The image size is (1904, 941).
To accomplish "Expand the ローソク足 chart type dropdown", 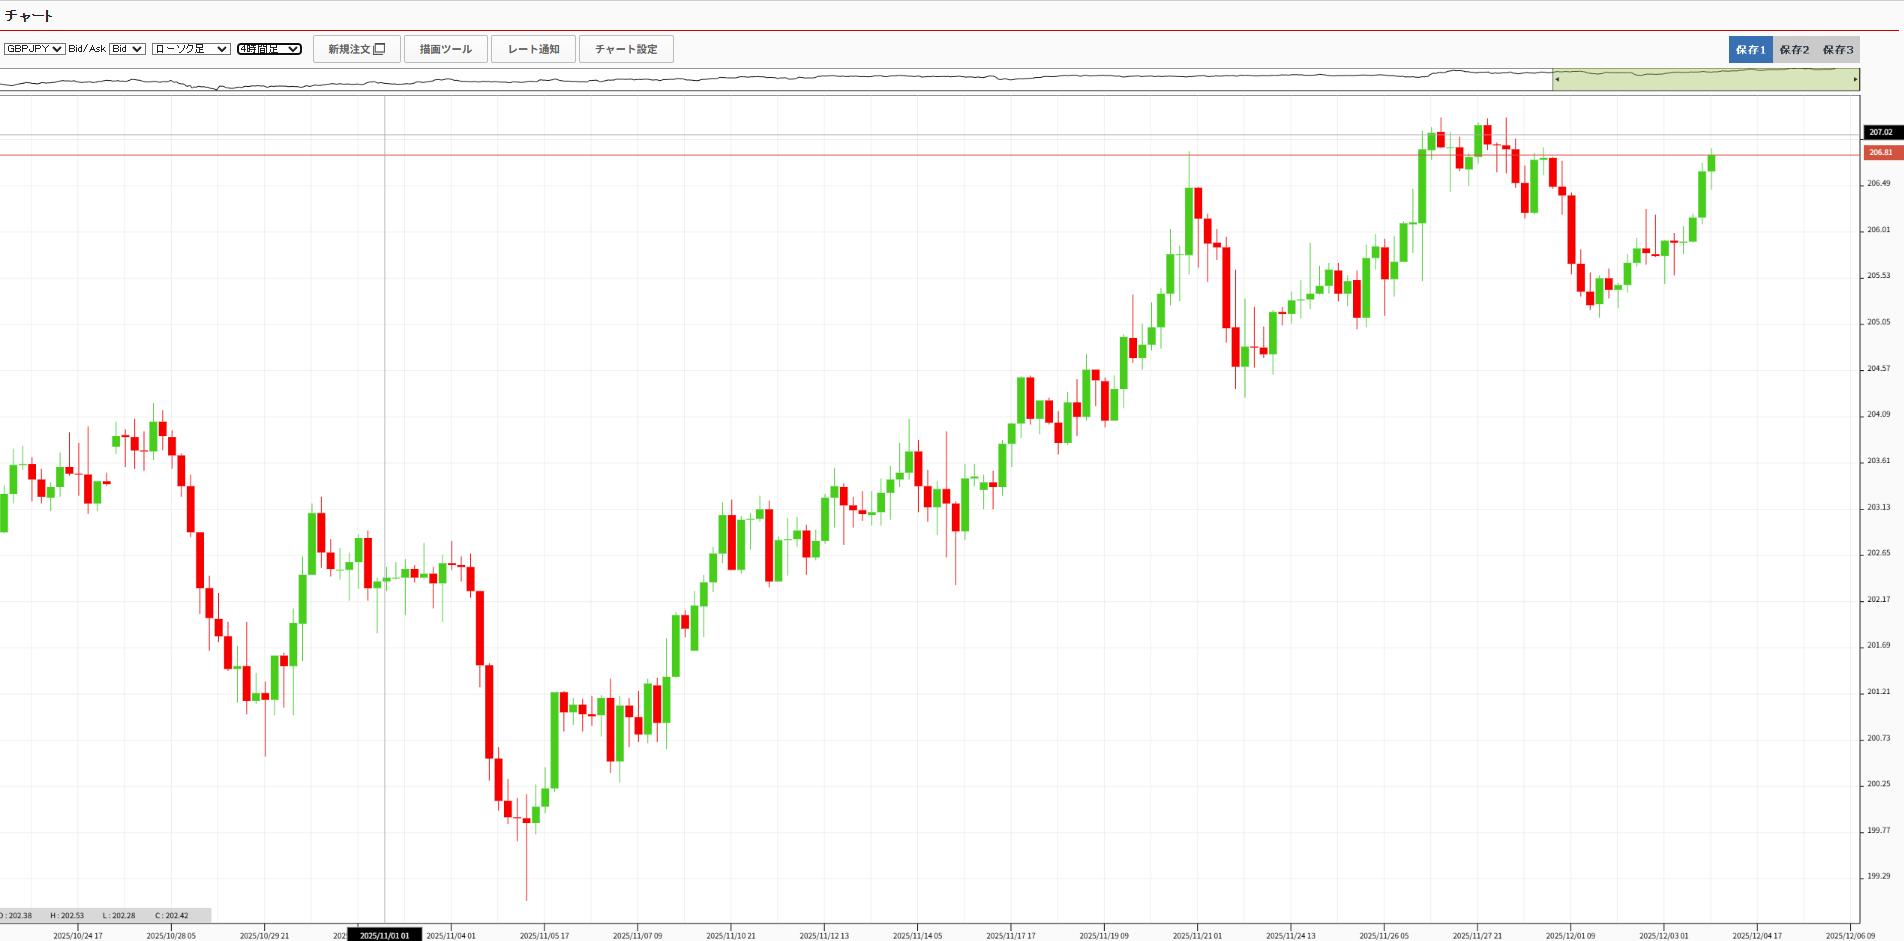I will pyautogui.click(x=191, y=49).
